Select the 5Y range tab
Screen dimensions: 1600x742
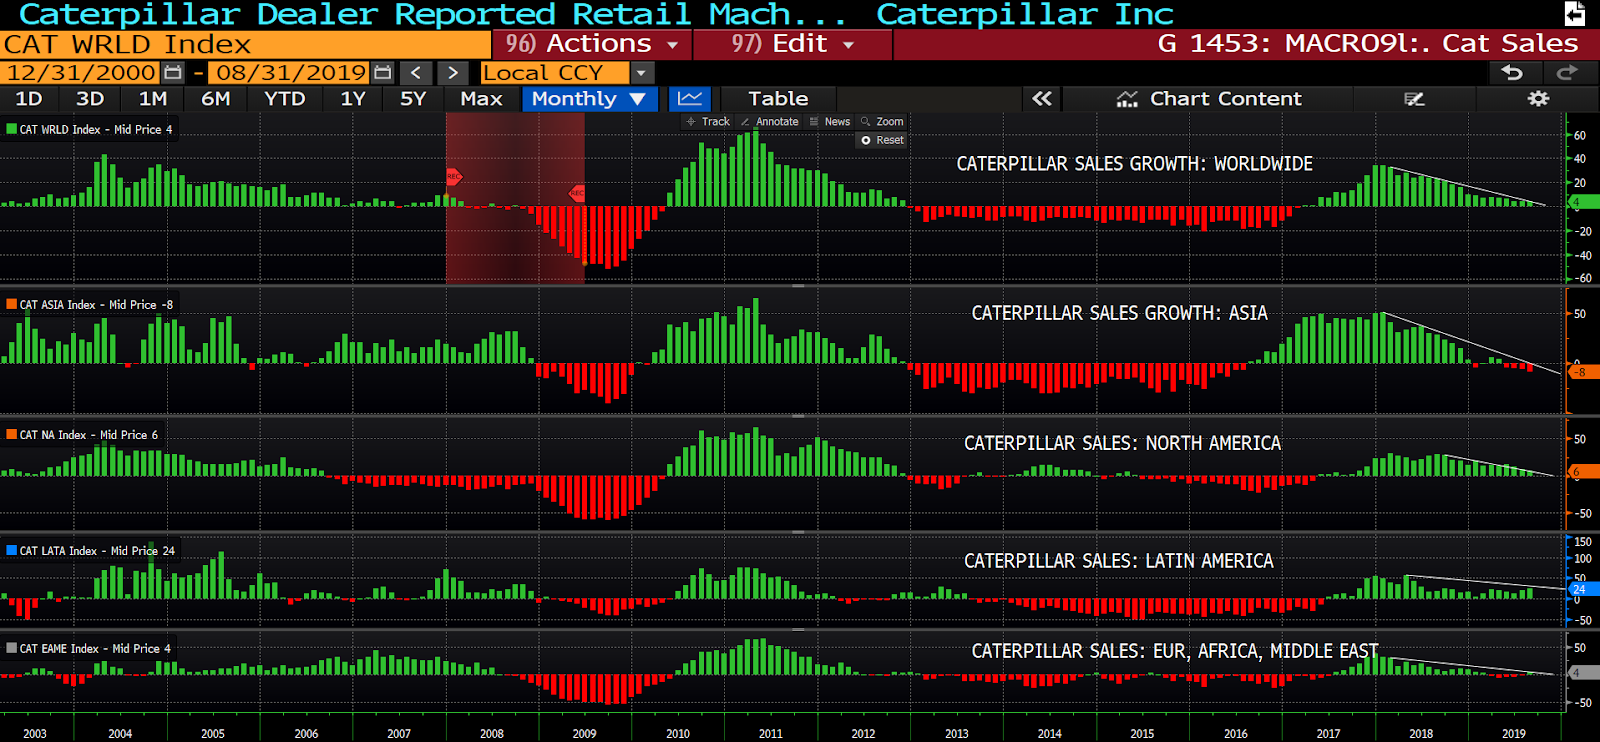click(413, 98)
